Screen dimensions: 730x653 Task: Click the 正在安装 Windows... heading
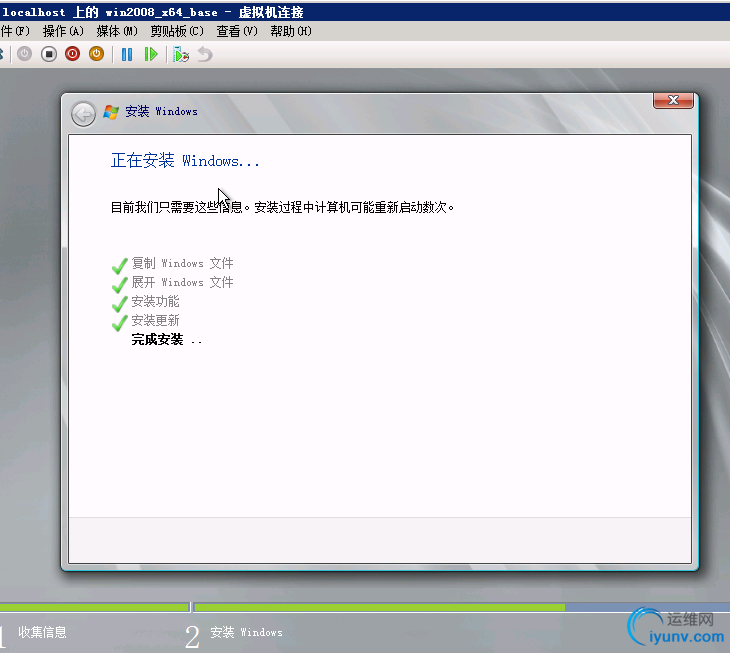[x=185, y=161]
